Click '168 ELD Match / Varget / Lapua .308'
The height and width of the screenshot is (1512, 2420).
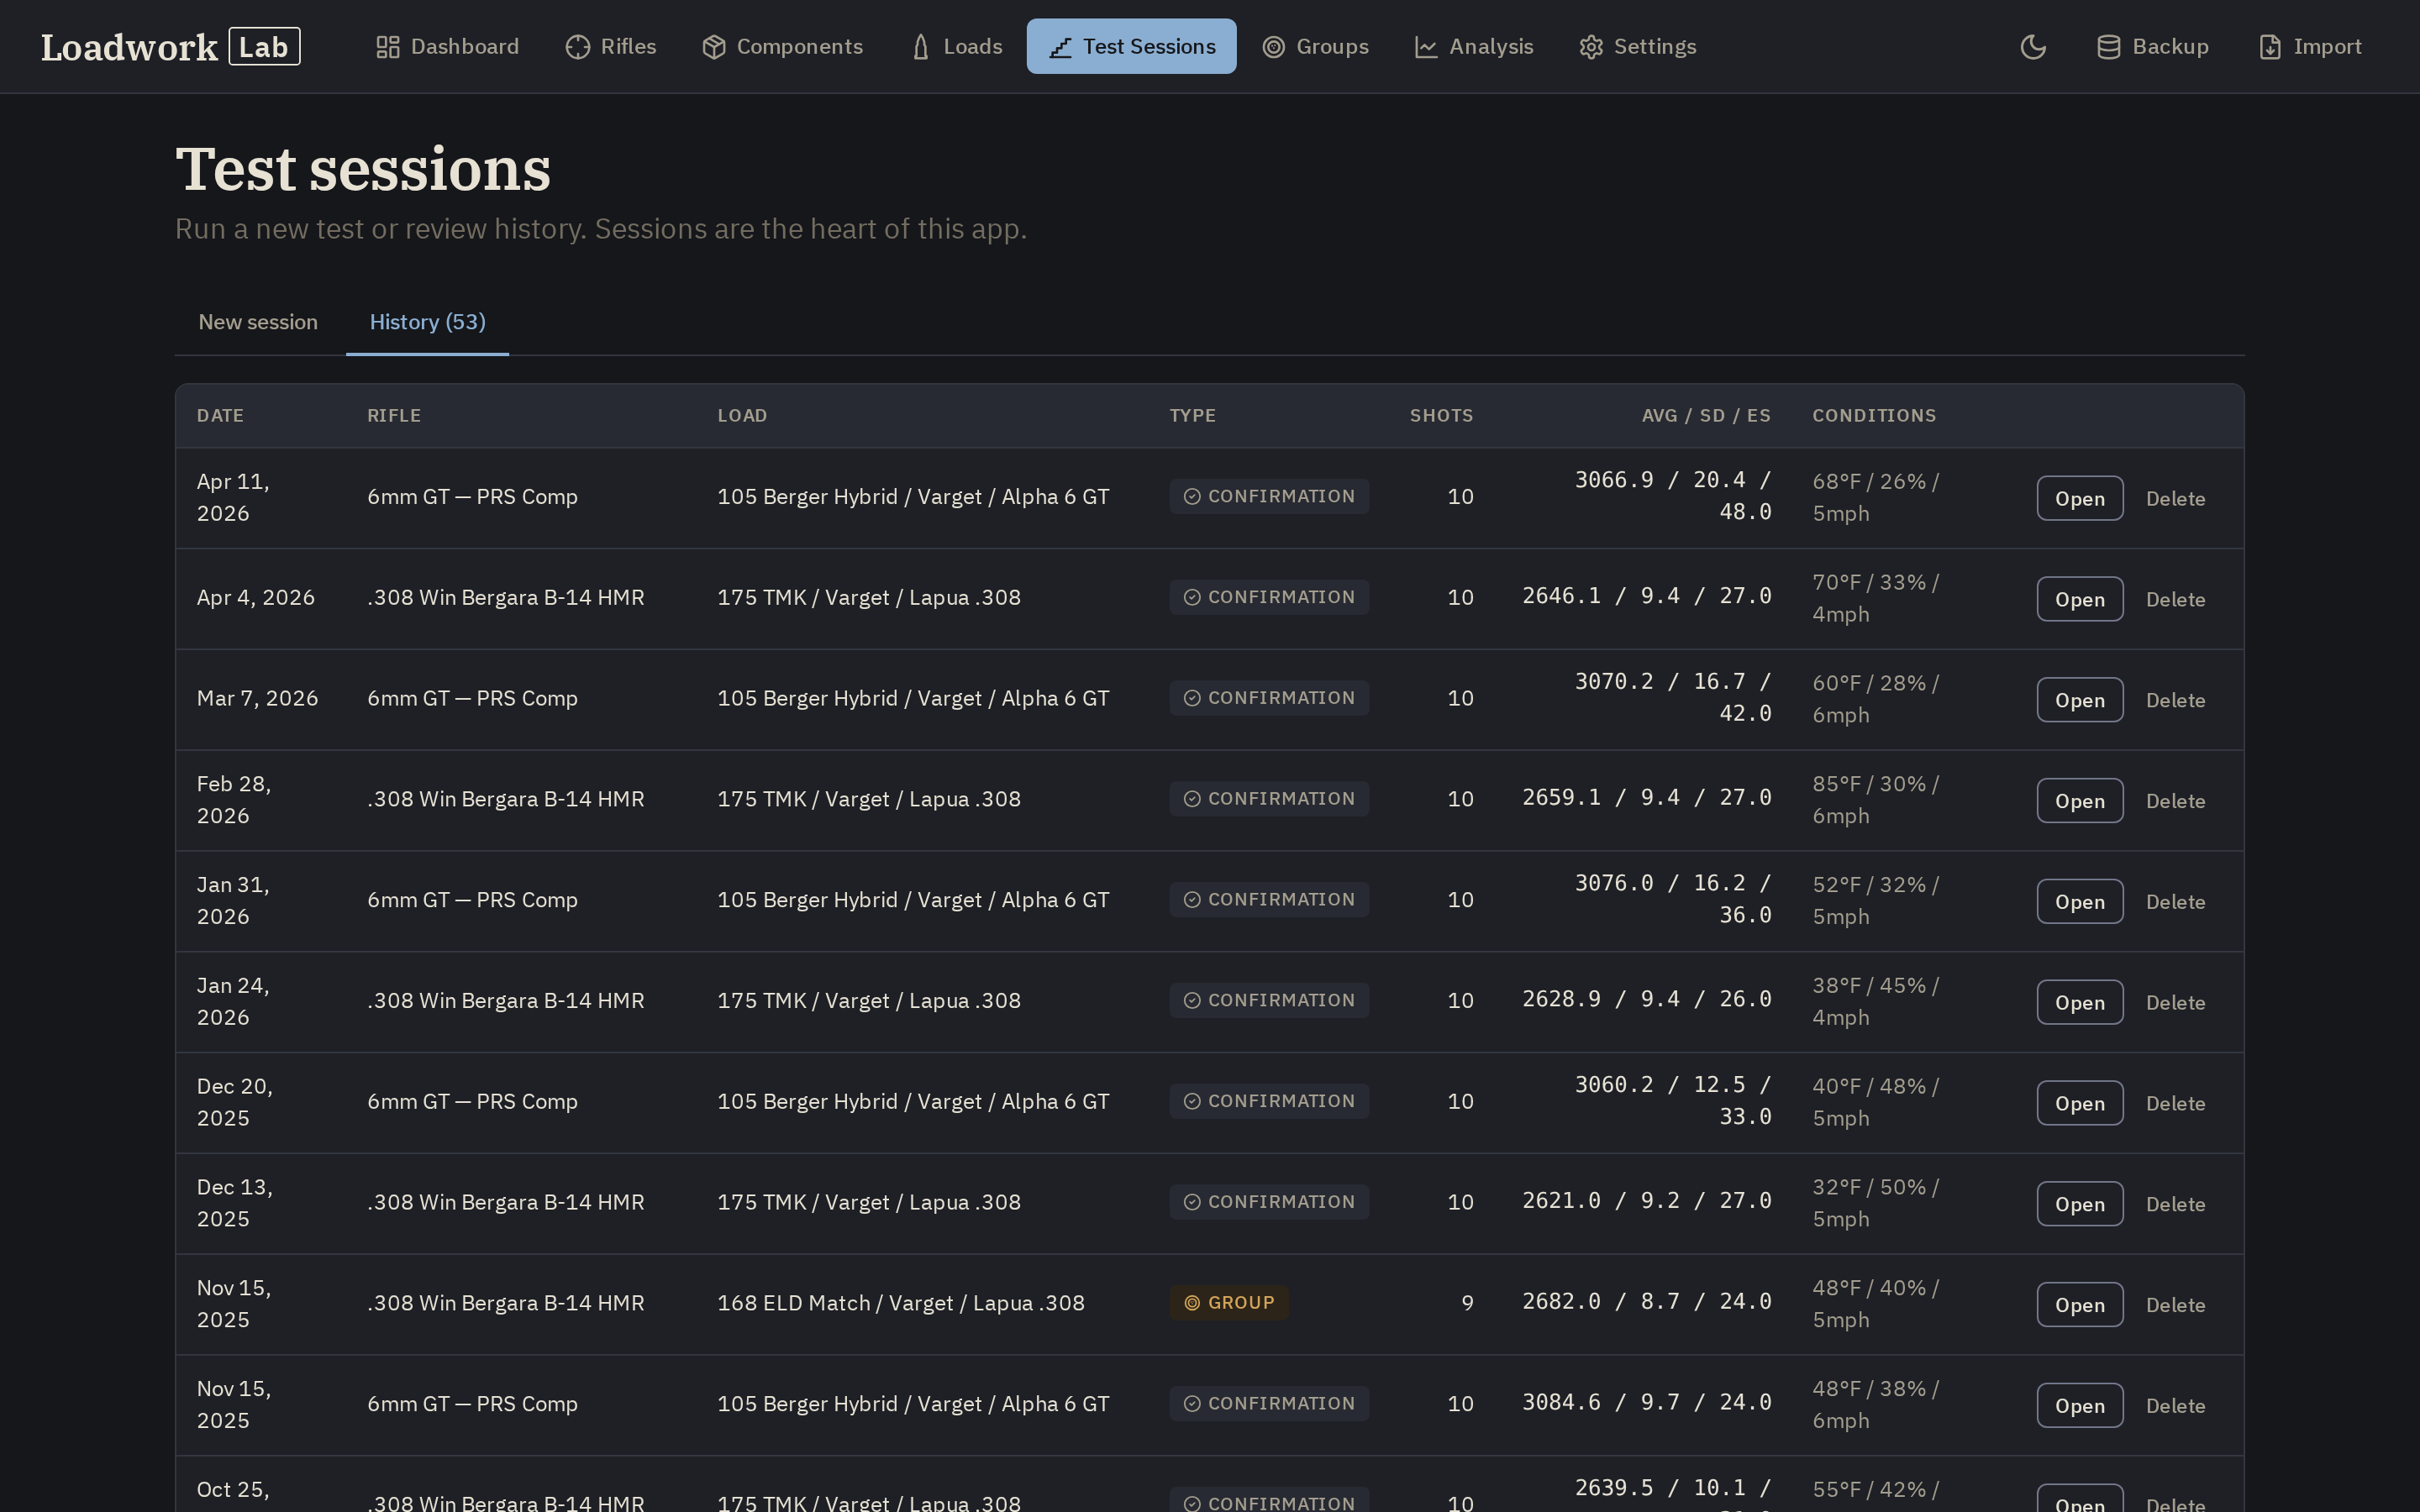tap(900, 1303)
